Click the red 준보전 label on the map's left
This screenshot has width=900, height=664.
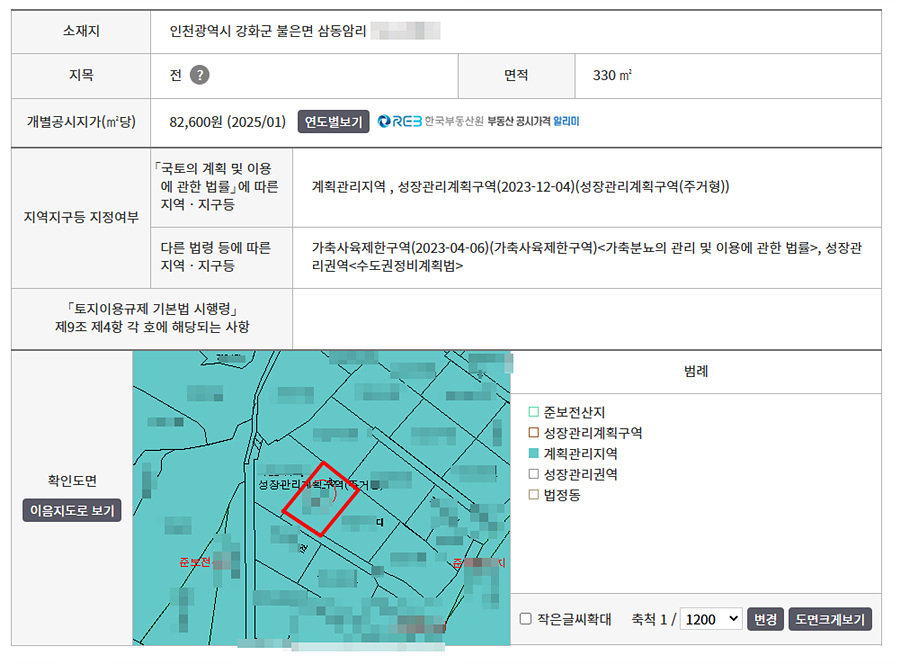[x=196, y=562]
